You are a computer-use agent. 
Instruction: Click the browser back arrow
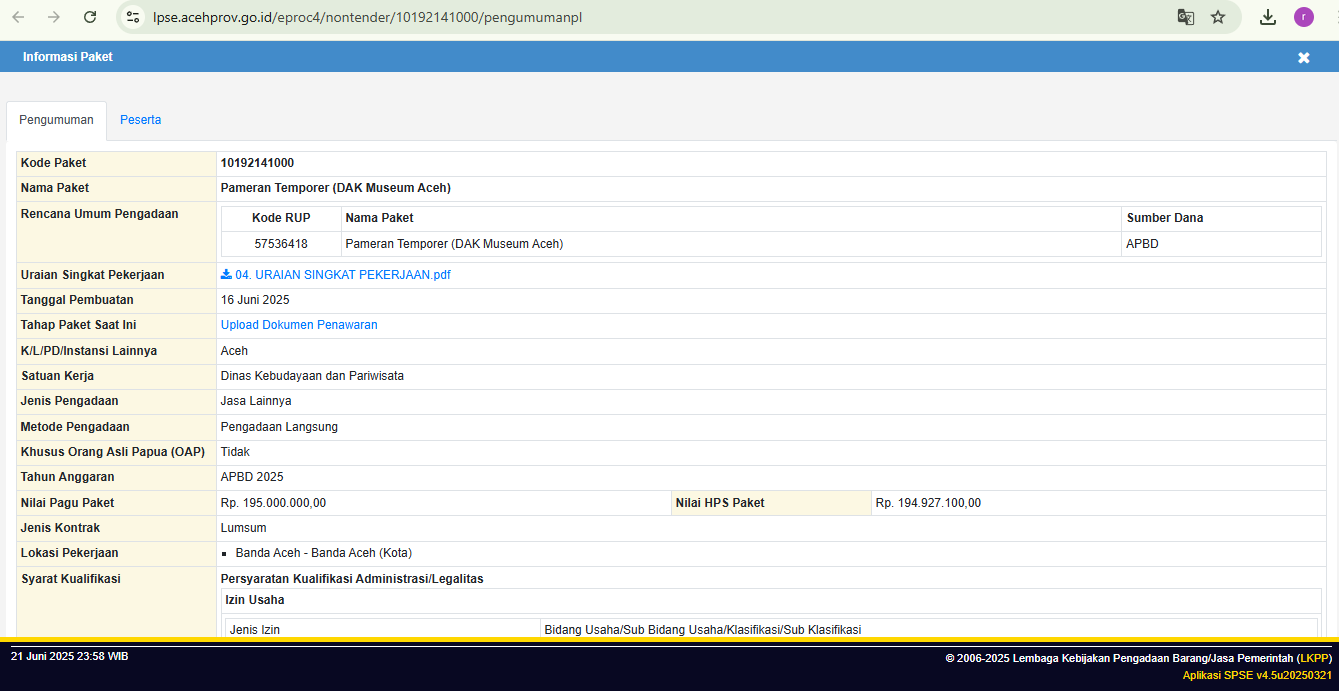(x=18, y=17)
